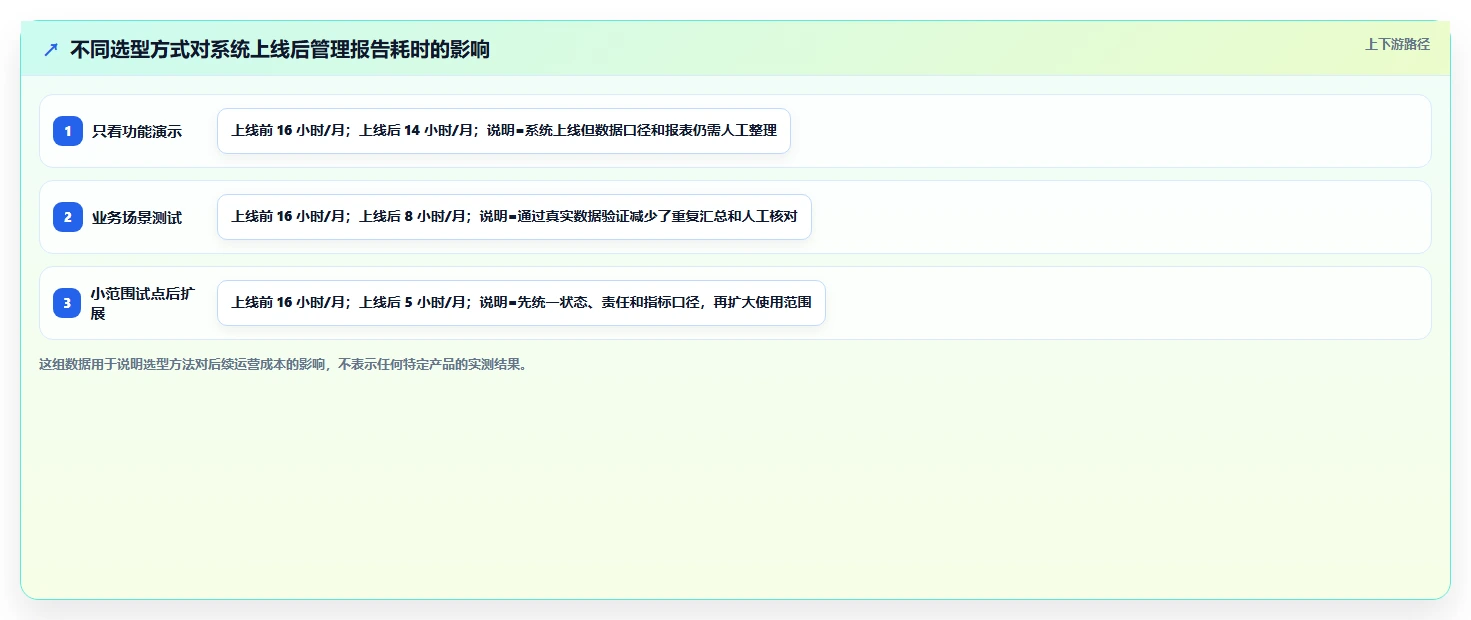This screenshot has width=1471, height=620.
Task: Click the arrow icon beside the title
Action: pyautogui.click(x=51, y=49)
